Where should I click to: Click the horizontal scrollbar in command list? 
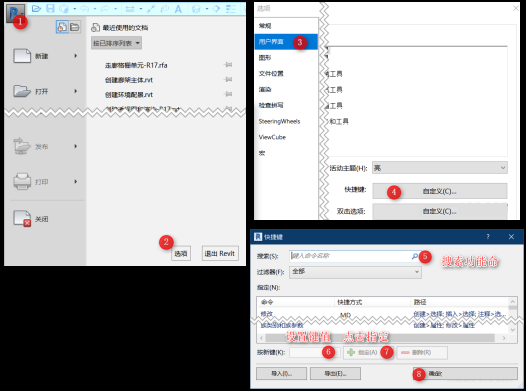[x=383, y=338]
